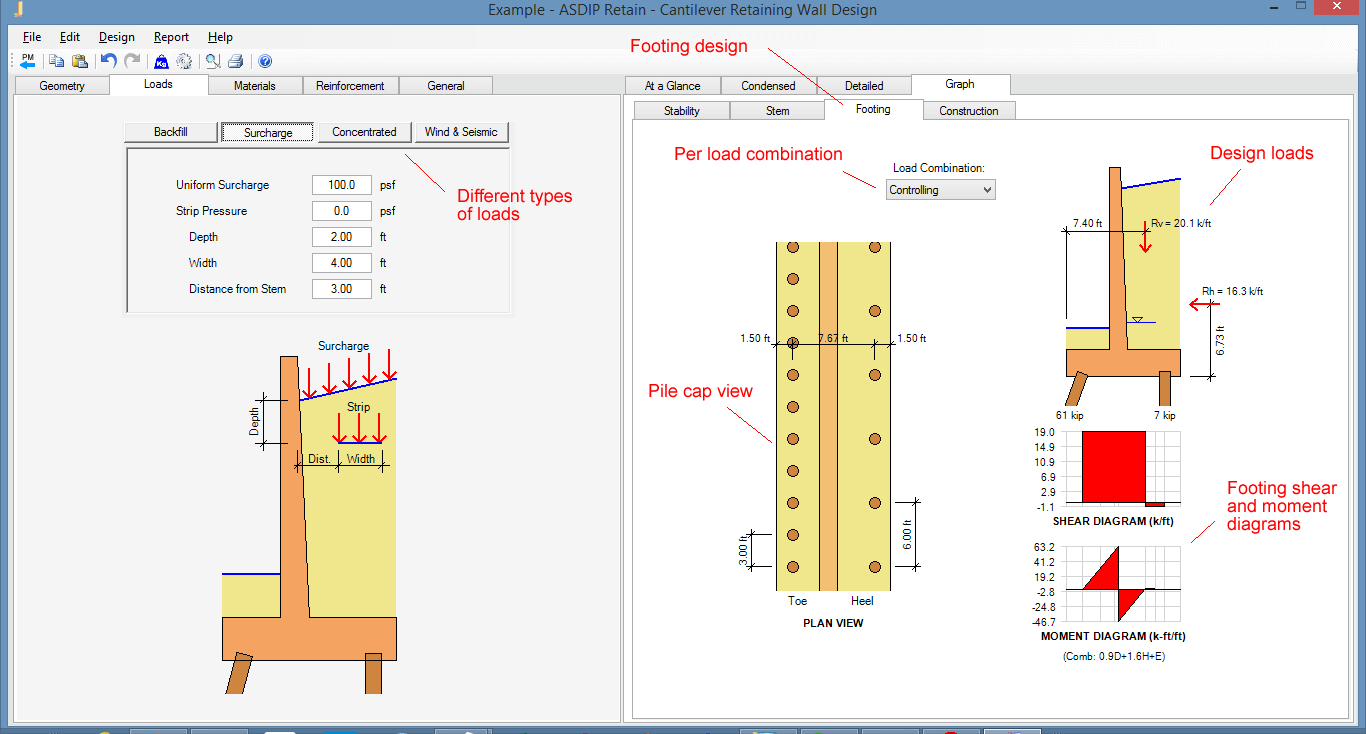Screen dimensions: 1366x734
Task: Switch to the Wind & Seismic load type
Action: point(461,131)
